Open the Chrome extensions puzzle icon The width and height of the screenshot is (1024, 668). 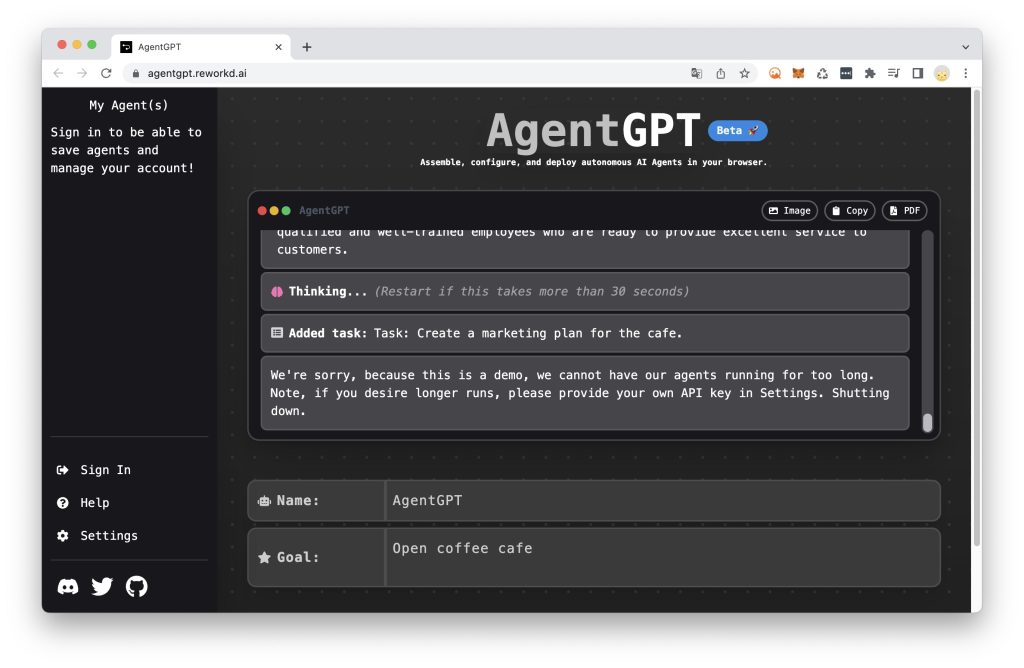[869, 73]
